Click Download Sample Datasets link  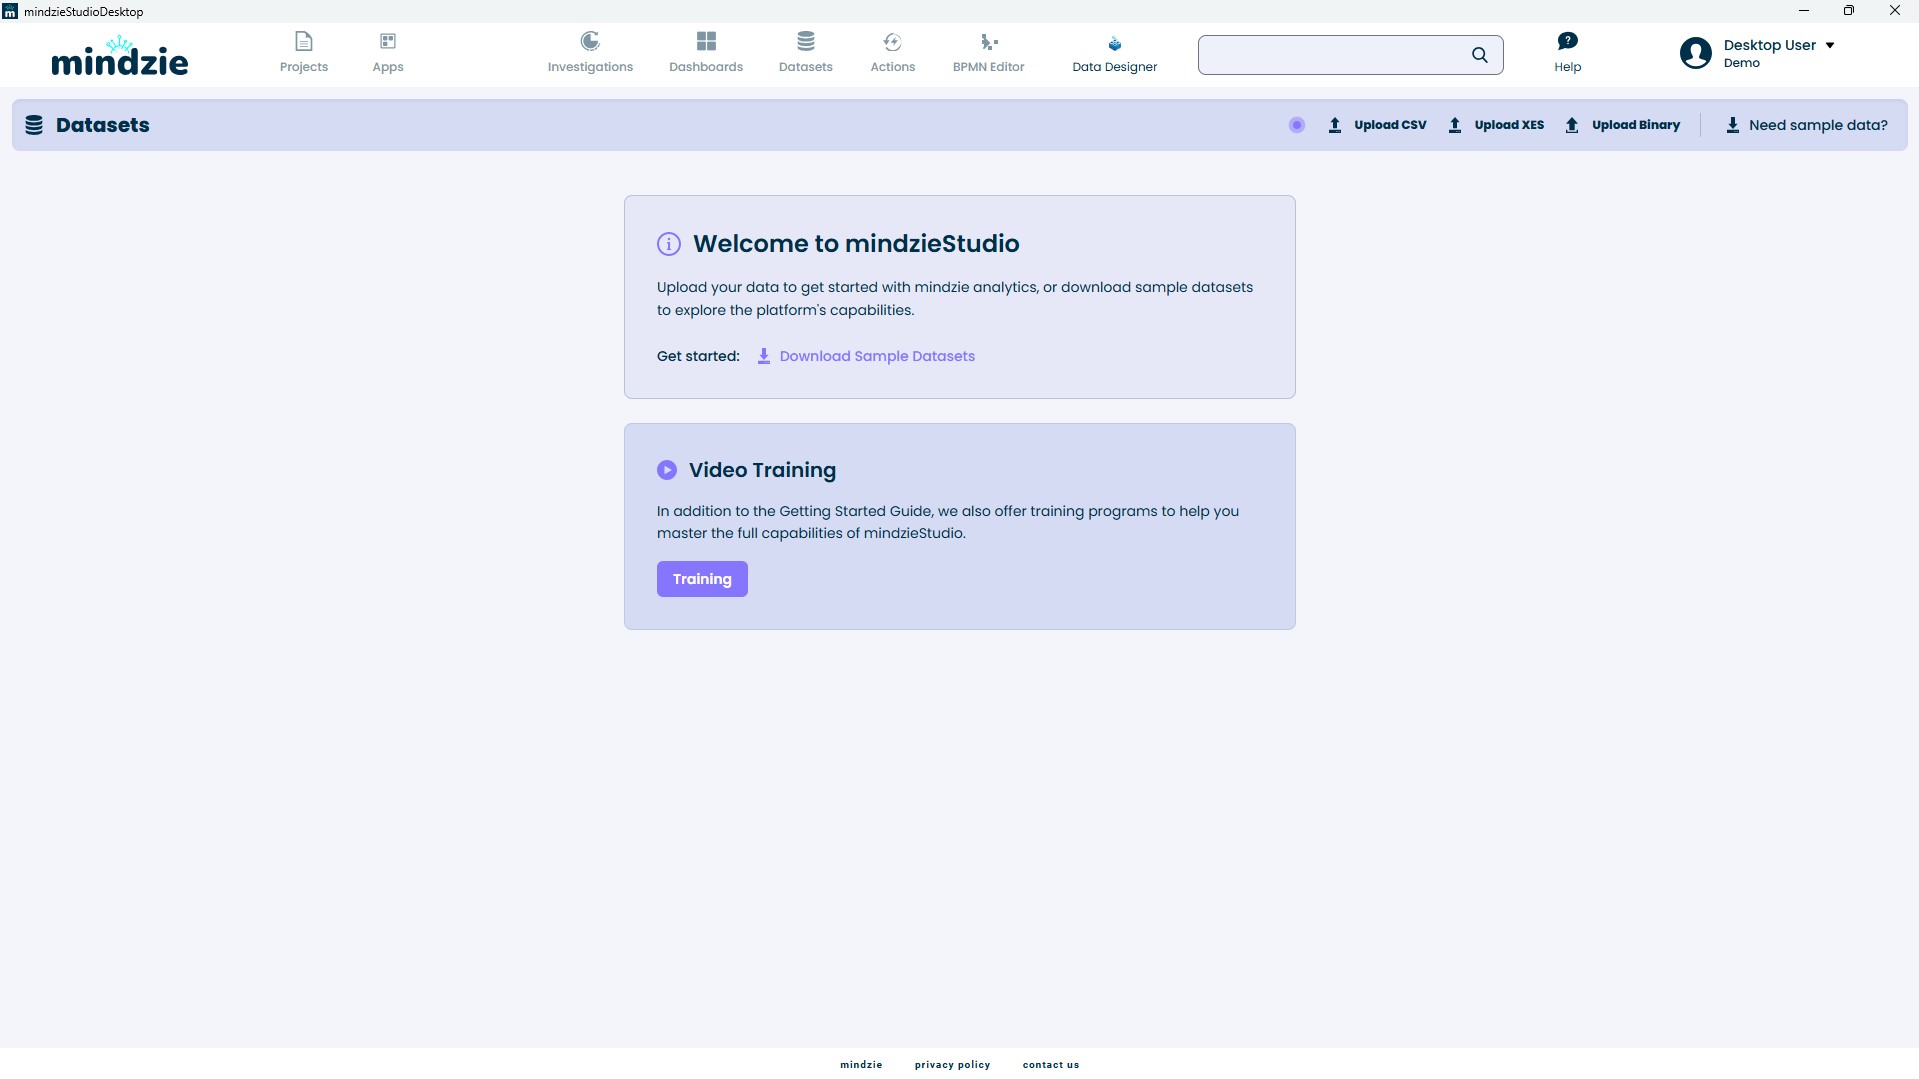pos(877,356)
